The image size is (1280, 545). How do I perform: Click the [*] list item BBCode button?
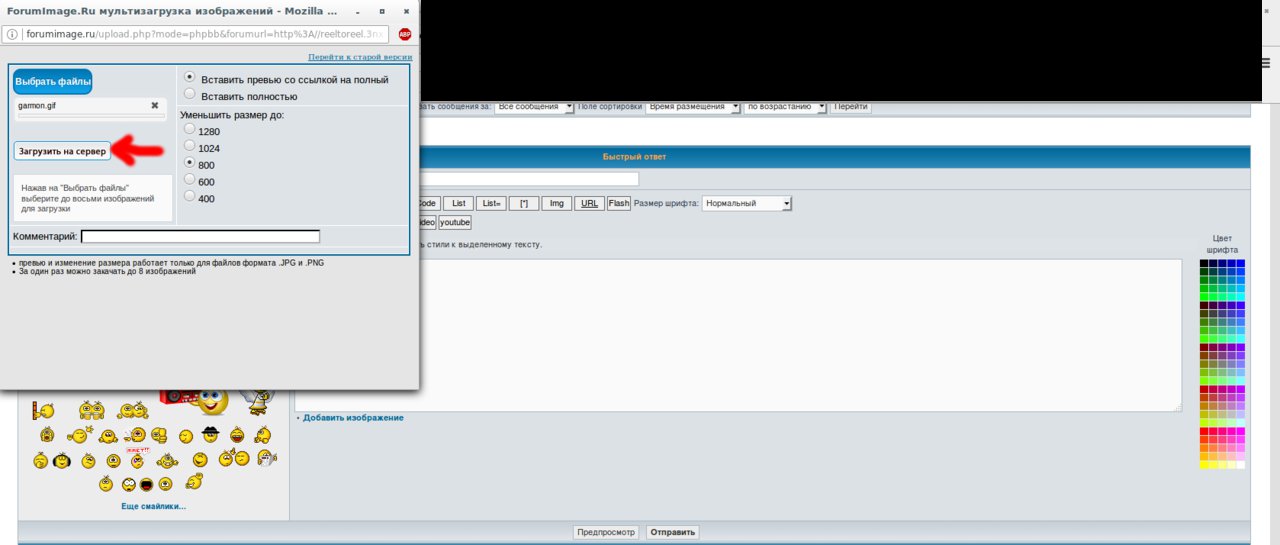click(524, 203)
